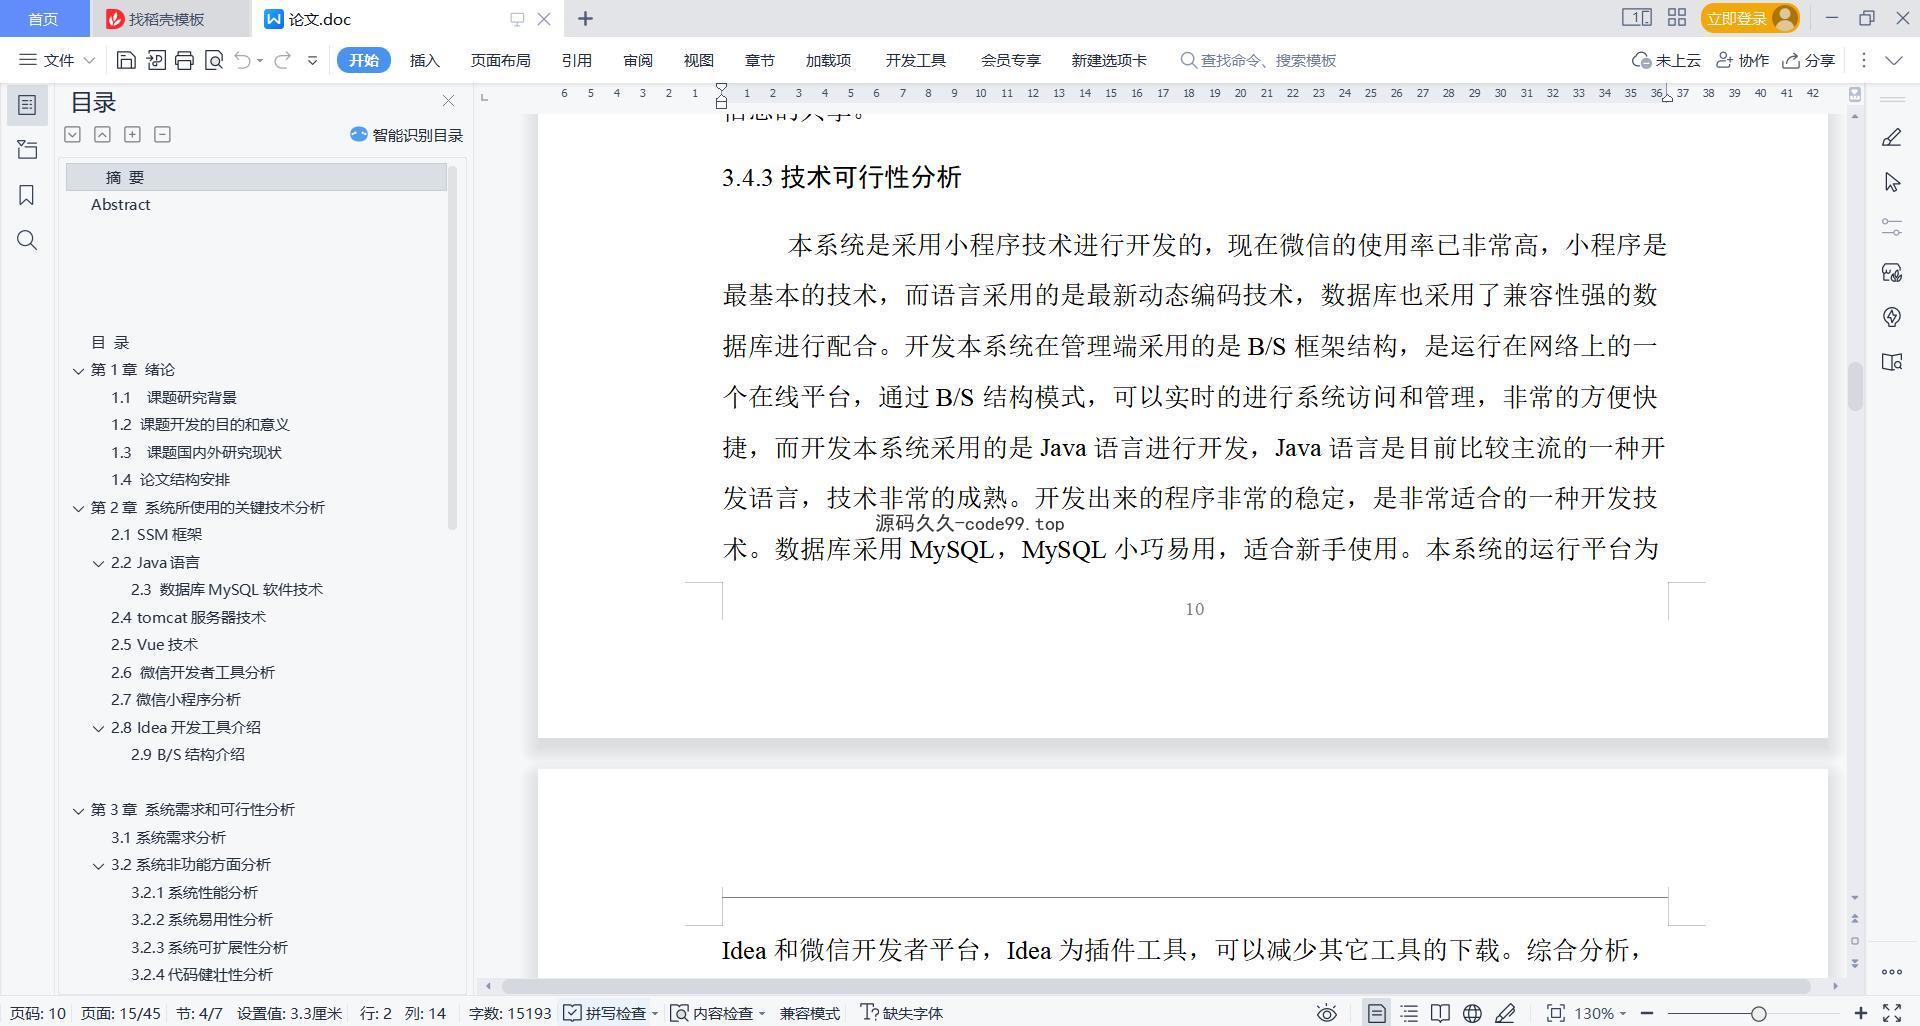Click the zoom slider handle
The height and width of the screenshot is (1026, 1920).
pyautogui.click(x=1758, y=1013)
